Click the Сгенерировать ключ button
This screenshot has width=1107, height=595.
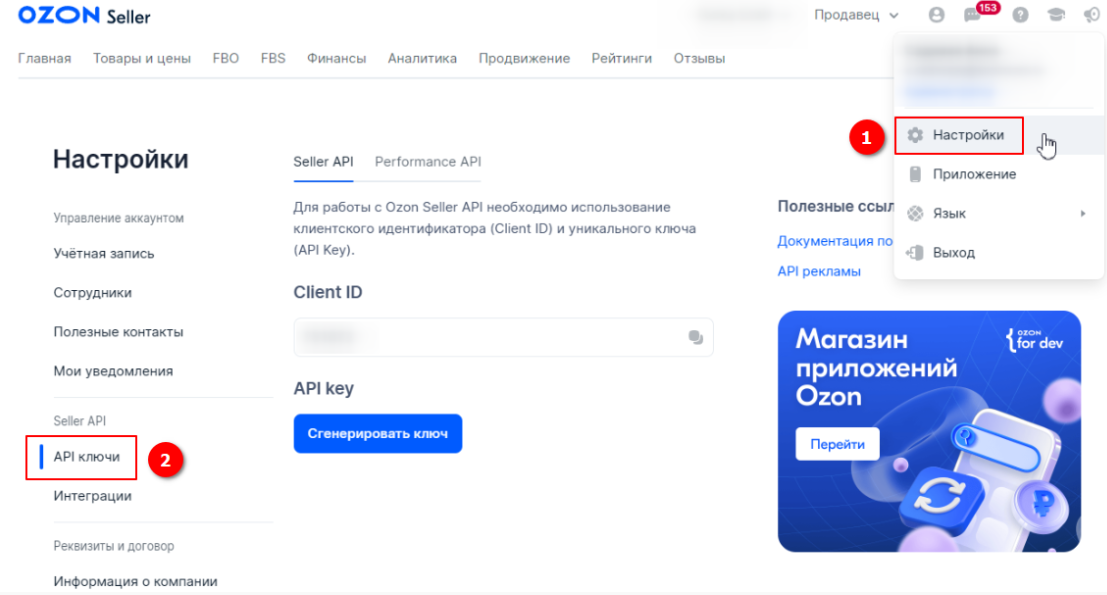pyautogui.click(x=378, y=433)
